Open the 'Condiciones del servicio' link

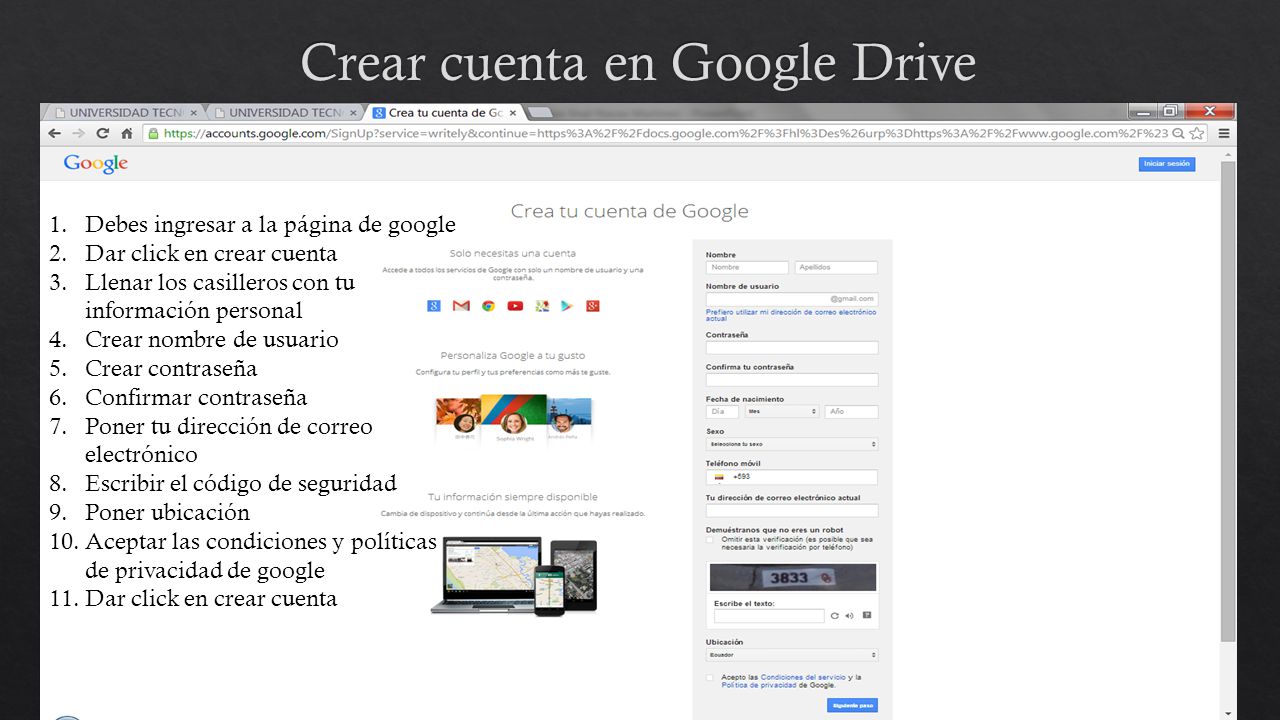click(x=803, y=677)
